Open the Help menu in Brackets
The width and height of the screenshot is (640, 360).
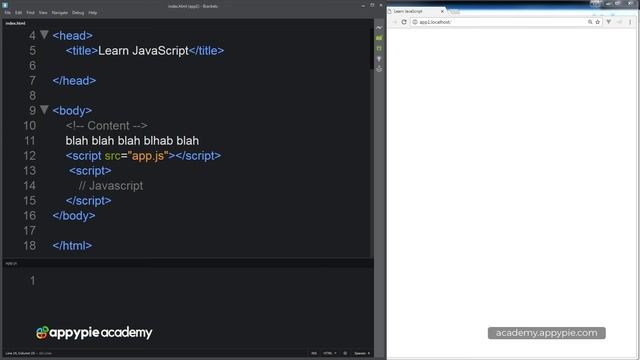tap(93, 13)
